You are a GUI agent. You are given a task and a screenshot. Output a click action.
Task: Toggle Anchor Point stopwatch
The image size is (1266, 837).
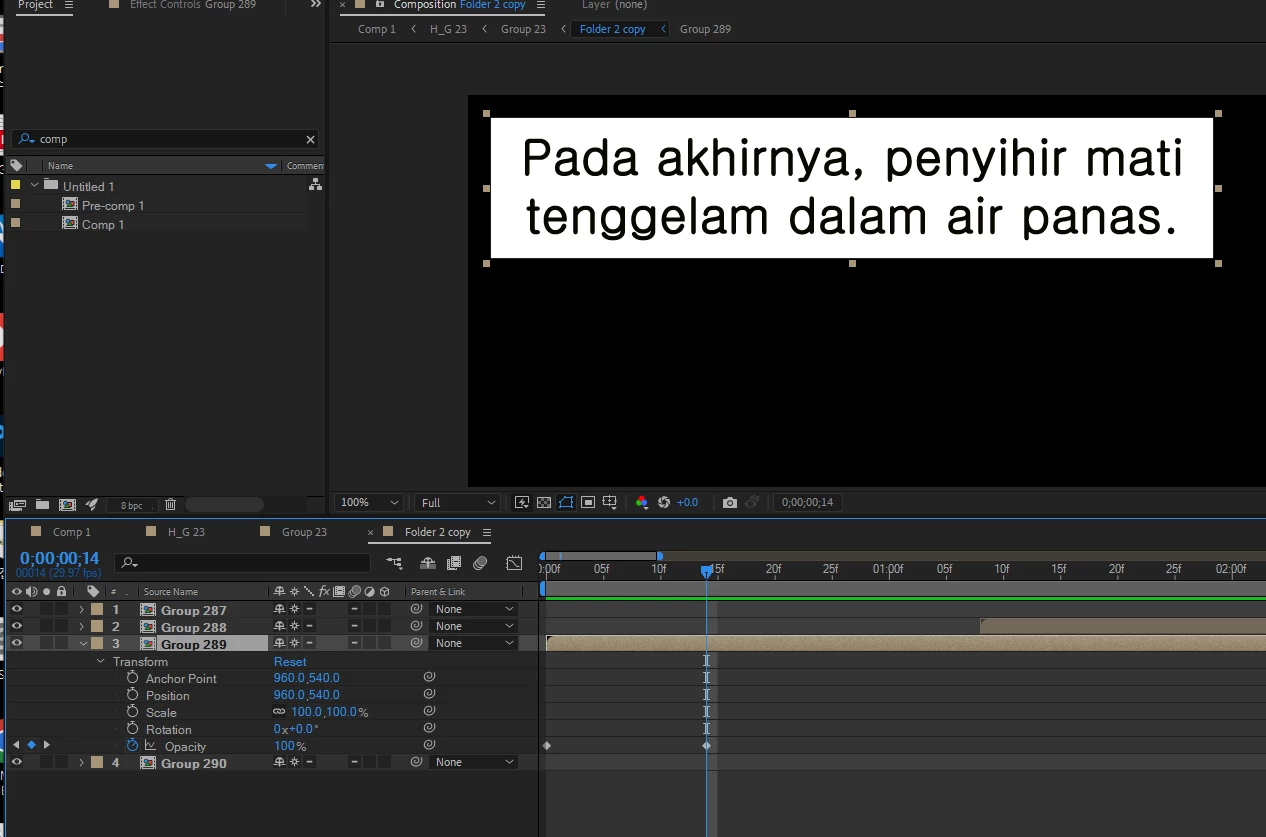click(x=132, y=678)
